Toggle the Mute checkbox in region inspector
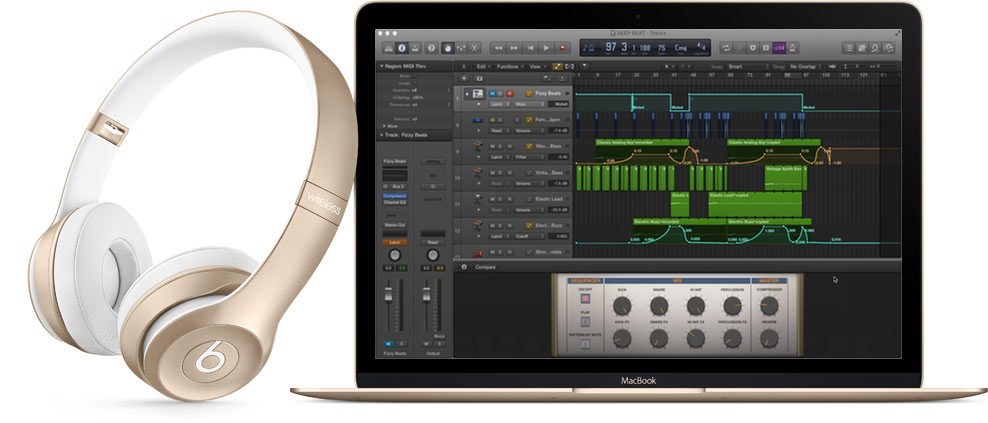 click(416, 76)
